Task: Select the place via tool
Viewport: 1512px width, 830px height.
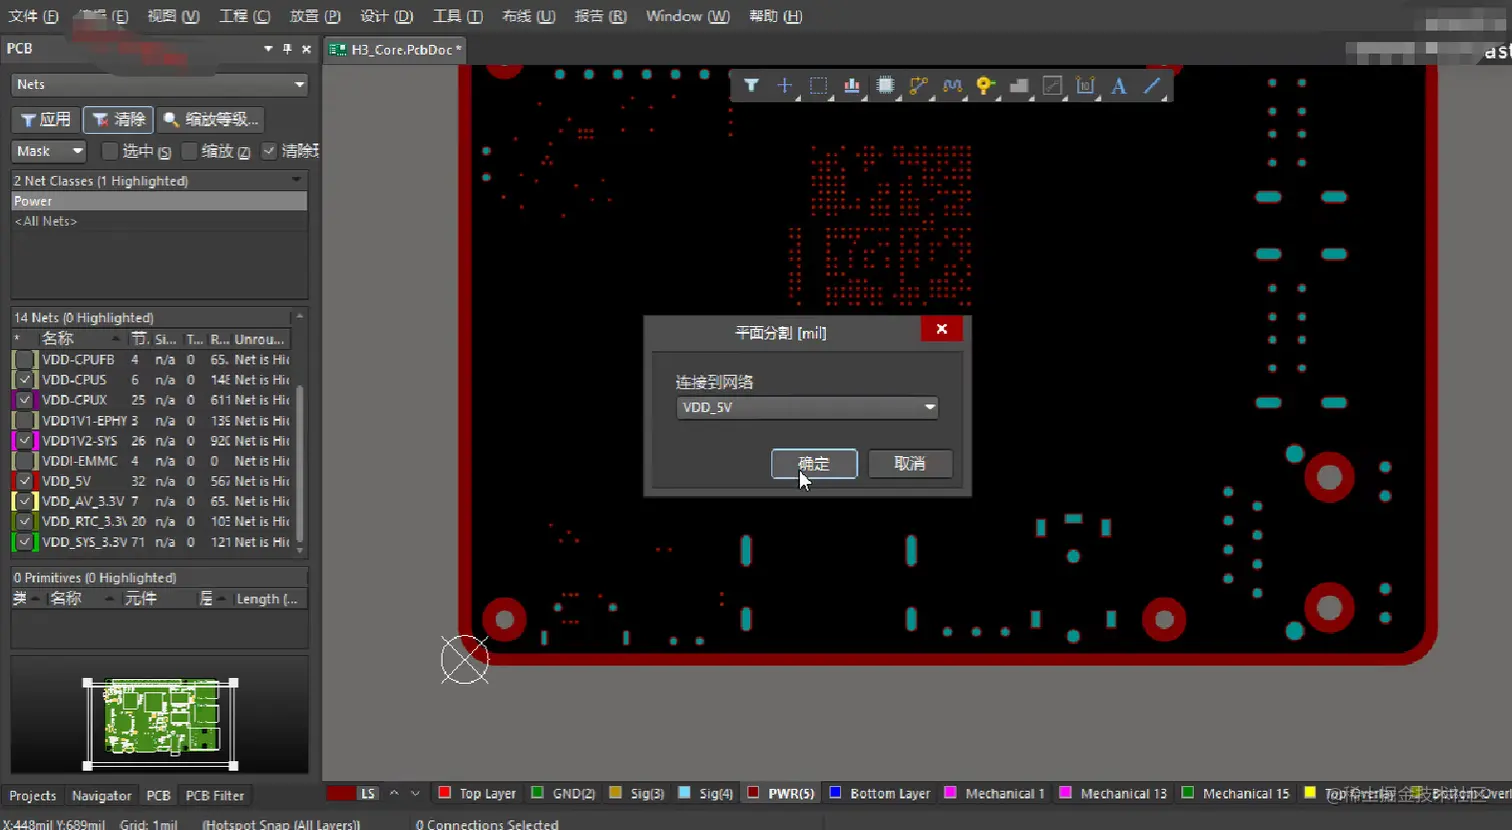Action: (986, 86)
